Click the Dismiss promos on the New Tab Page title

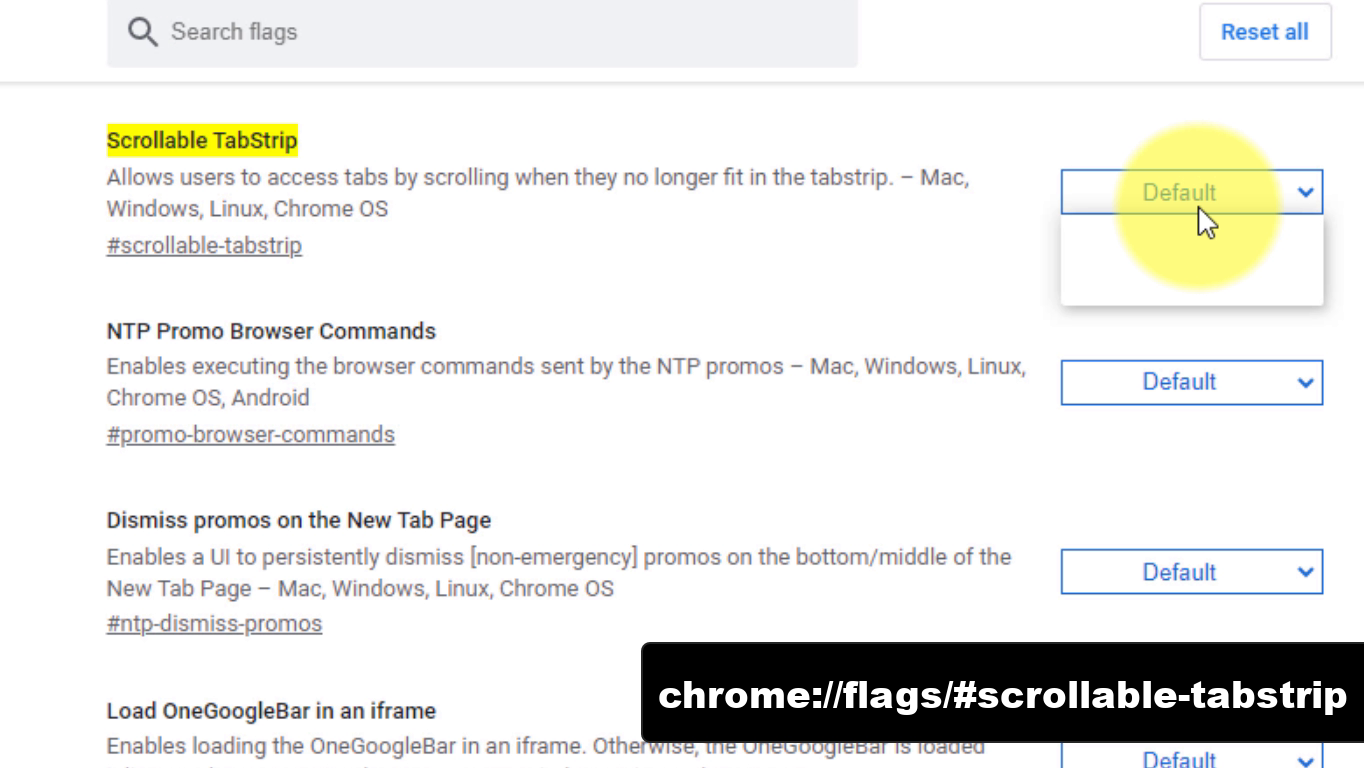[x=298, y=520]
